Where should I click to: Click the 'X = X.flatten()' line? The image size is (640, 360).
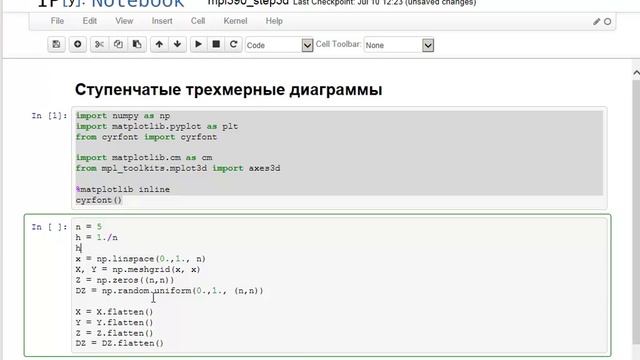click(x=114, y=312)
